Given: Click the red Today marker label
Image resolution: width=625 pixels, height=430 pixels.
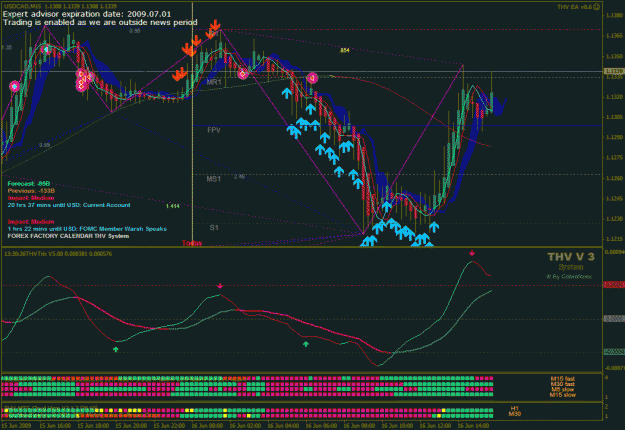Looking at the screenshot, I should click(192, 243).
